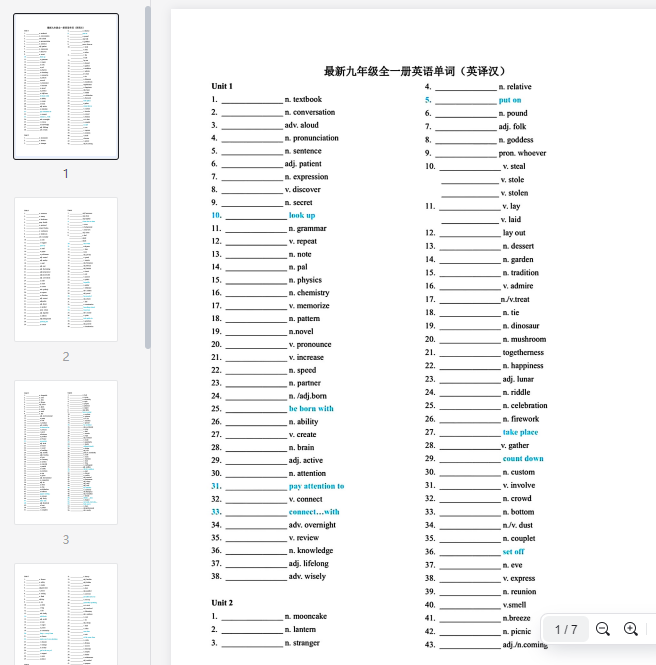Click the number 3 label under the thumbnail
This screenshot has height=665, width=656.
(66, 539)
